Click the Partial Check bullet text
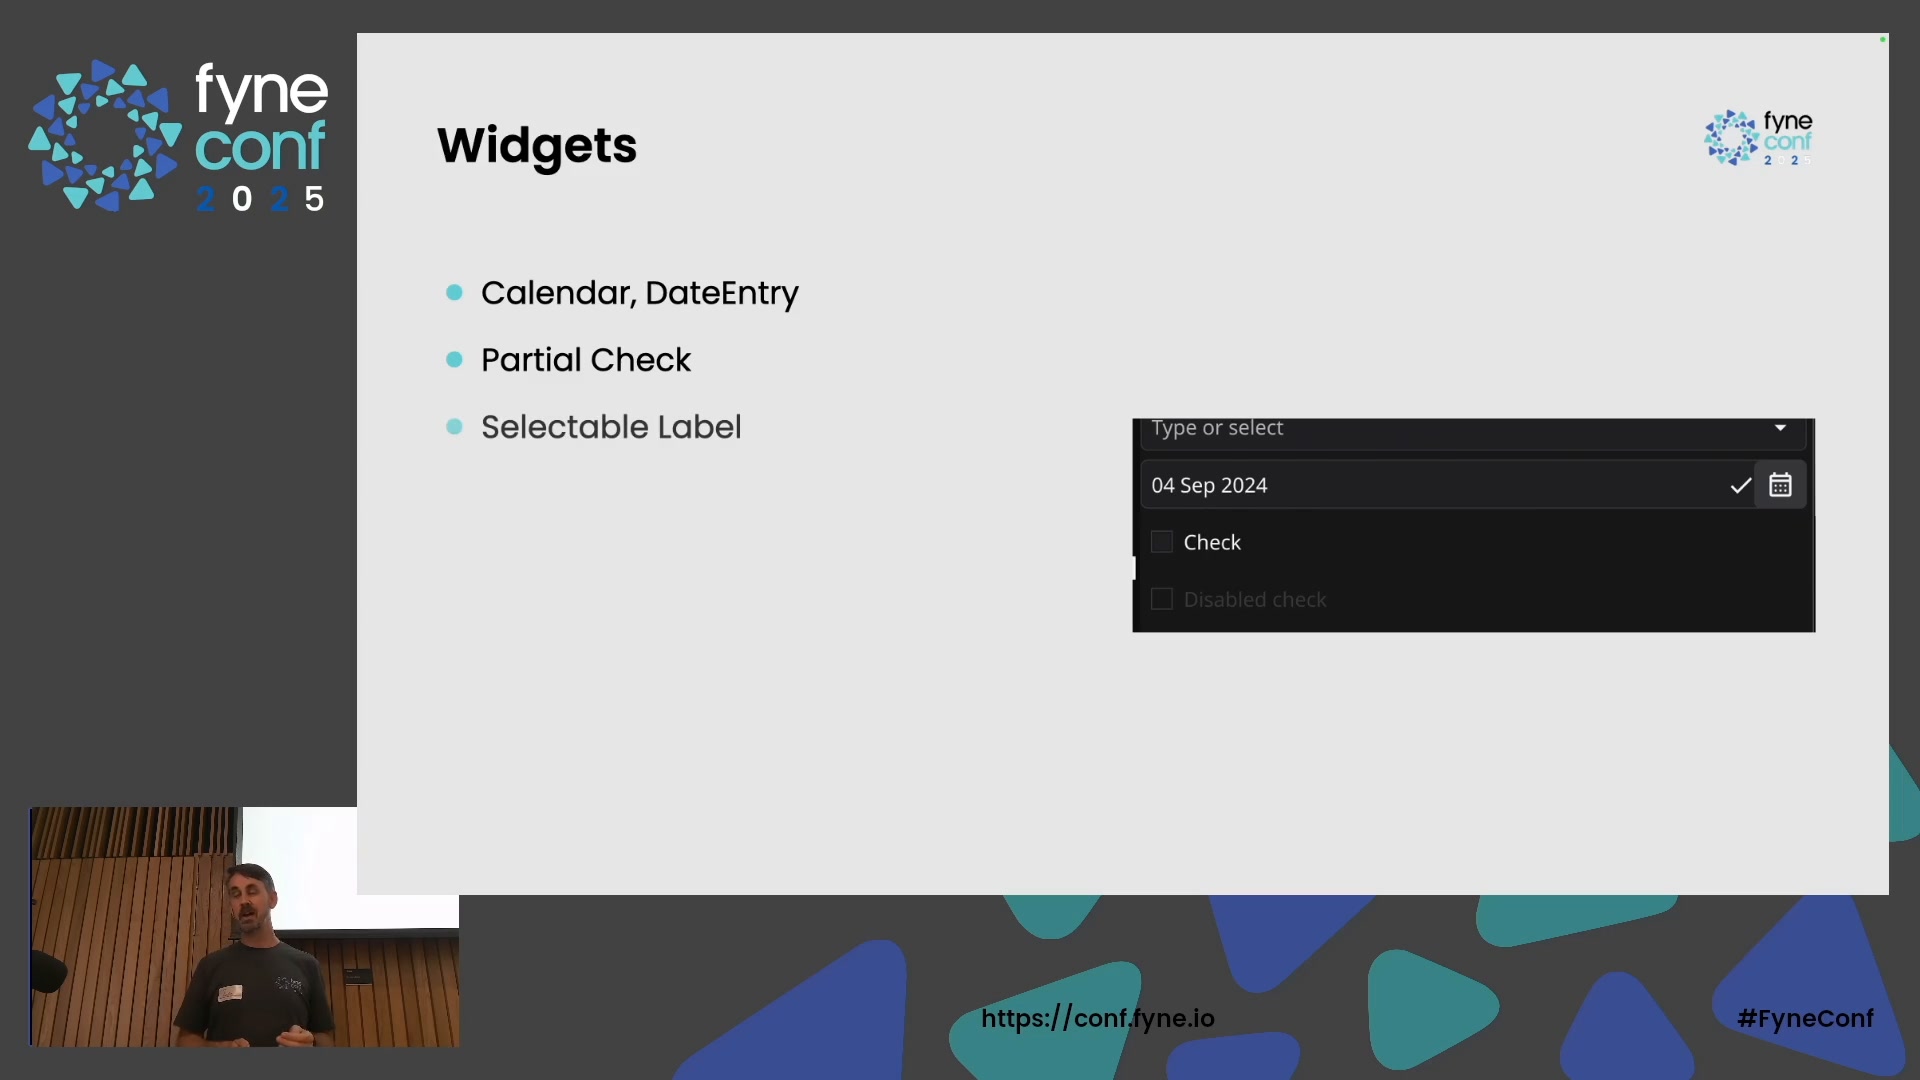This screenshot has width=1920, height=1080. tap(585, 360)
